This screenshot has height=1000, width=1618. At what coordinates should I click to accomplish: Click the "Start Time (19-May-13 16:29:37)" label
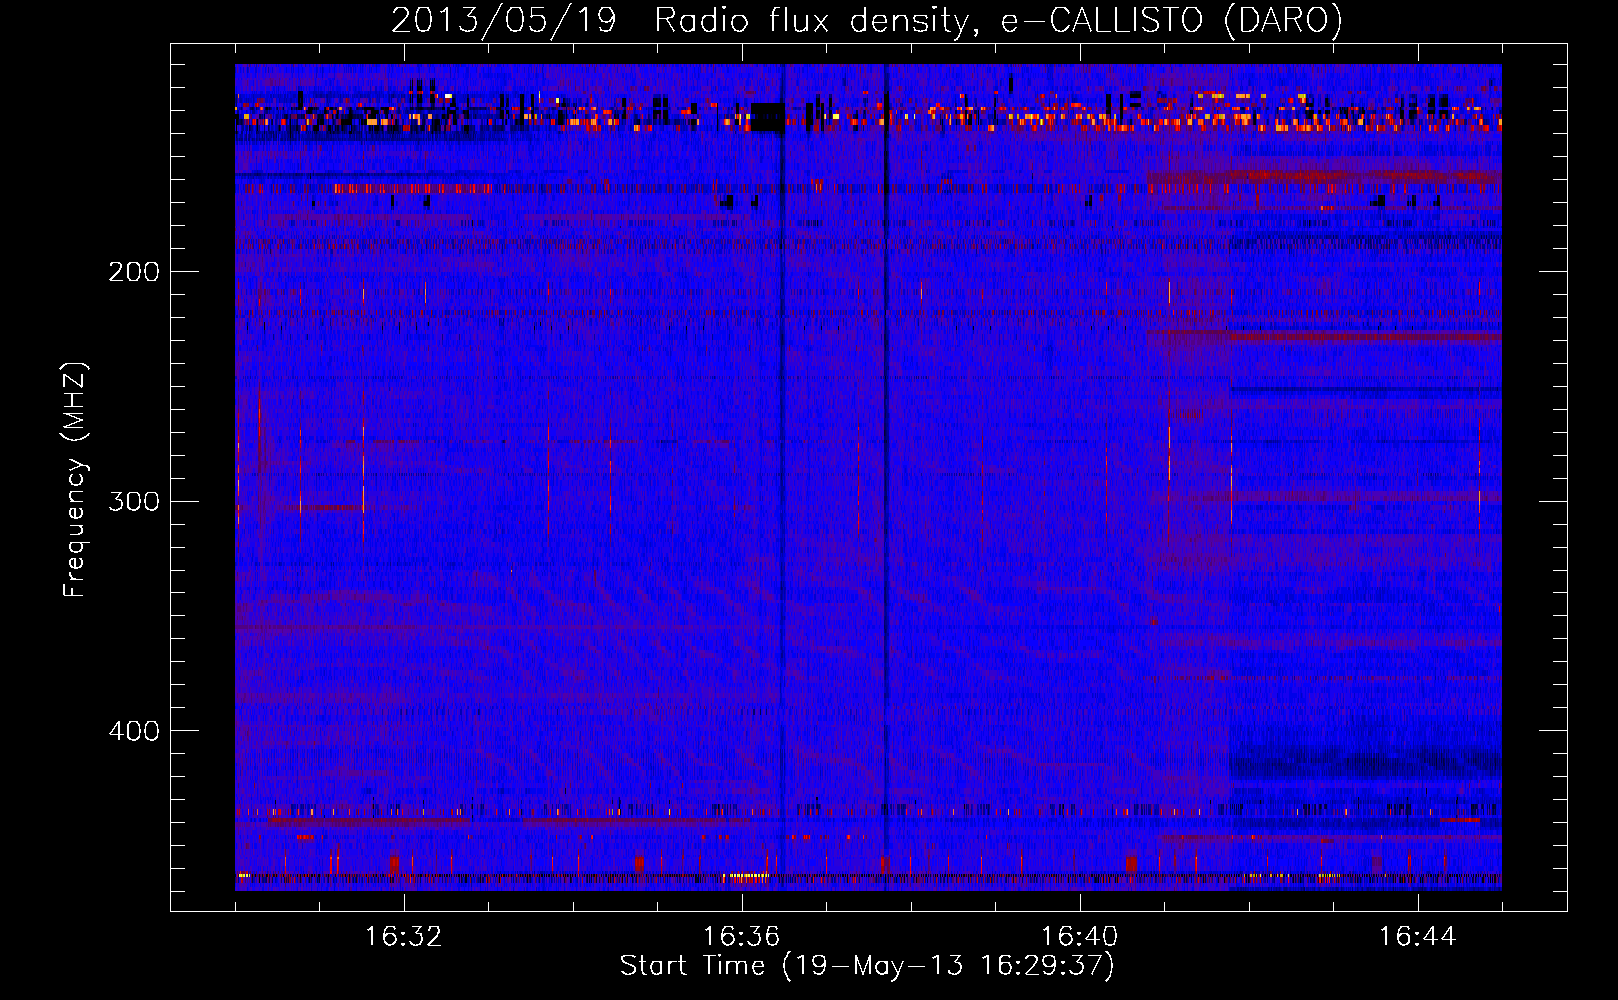[x=867, y=966]
